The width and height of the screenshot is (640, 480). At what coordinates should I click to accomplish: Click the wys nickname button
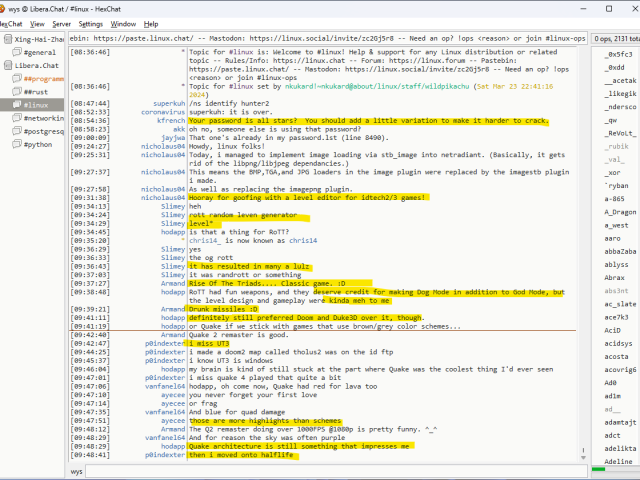point(77,471)
